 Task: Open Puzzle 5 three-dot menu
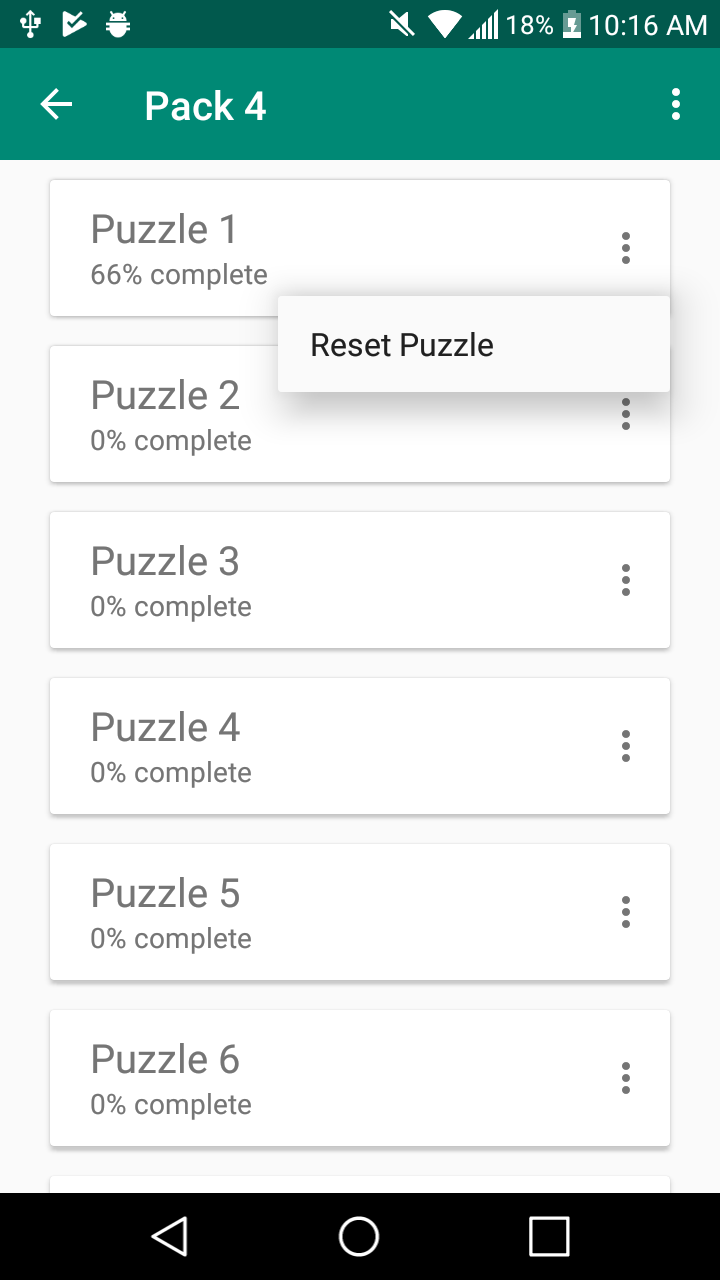(626, 912)
